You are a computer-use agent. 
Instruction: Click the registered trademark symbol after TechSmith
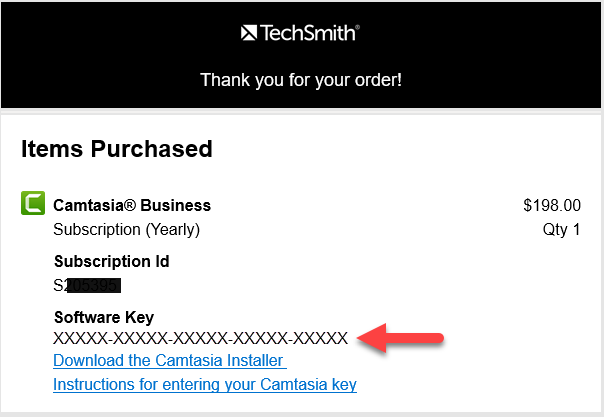pyautogui.click(x=357, y=28)
